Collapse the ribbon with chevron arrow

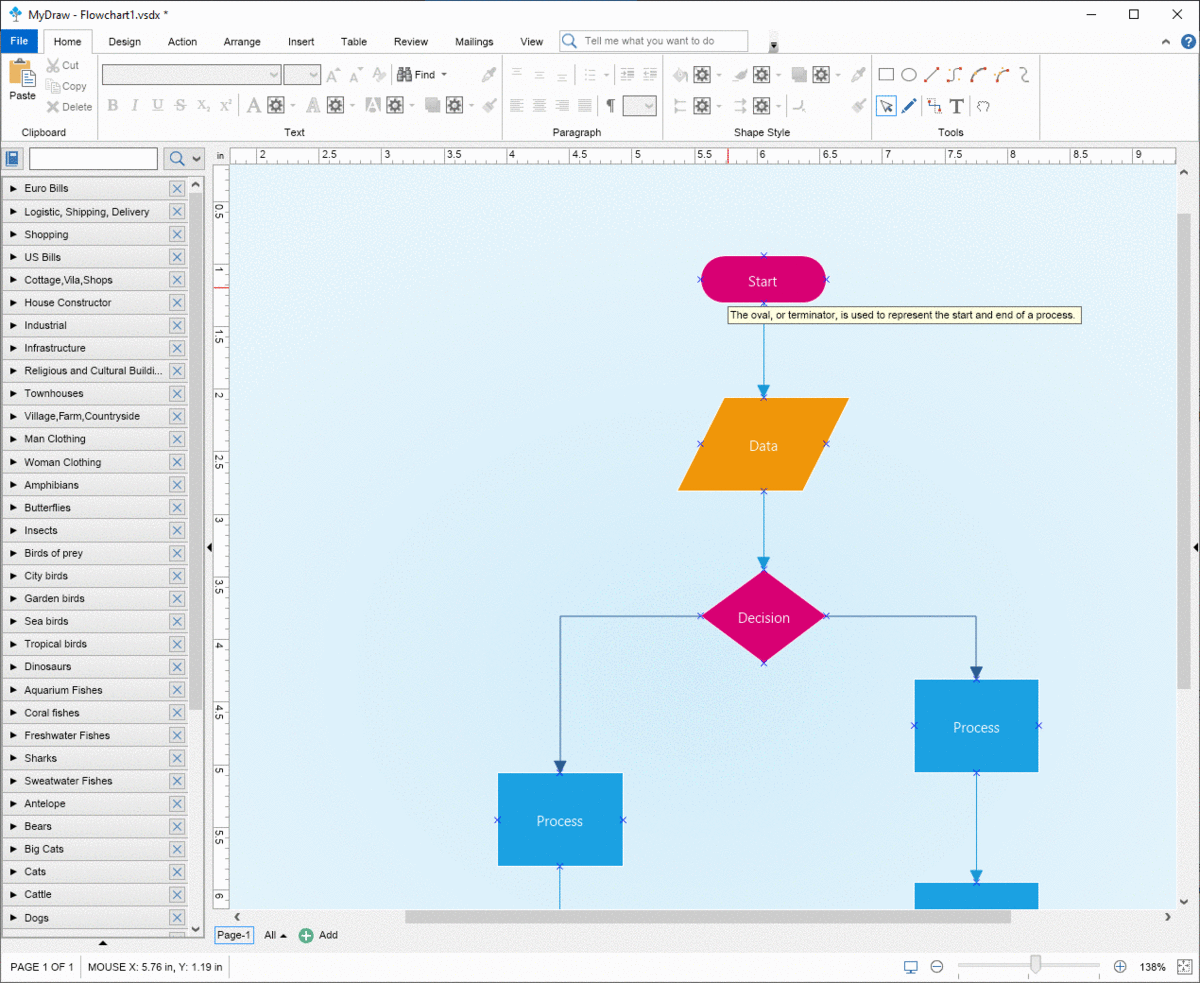pyautogui.click(x=1167, y=42)
